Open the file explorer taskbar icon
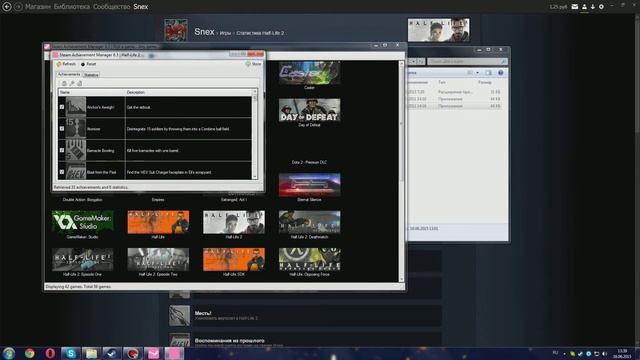 coord(91,353)
